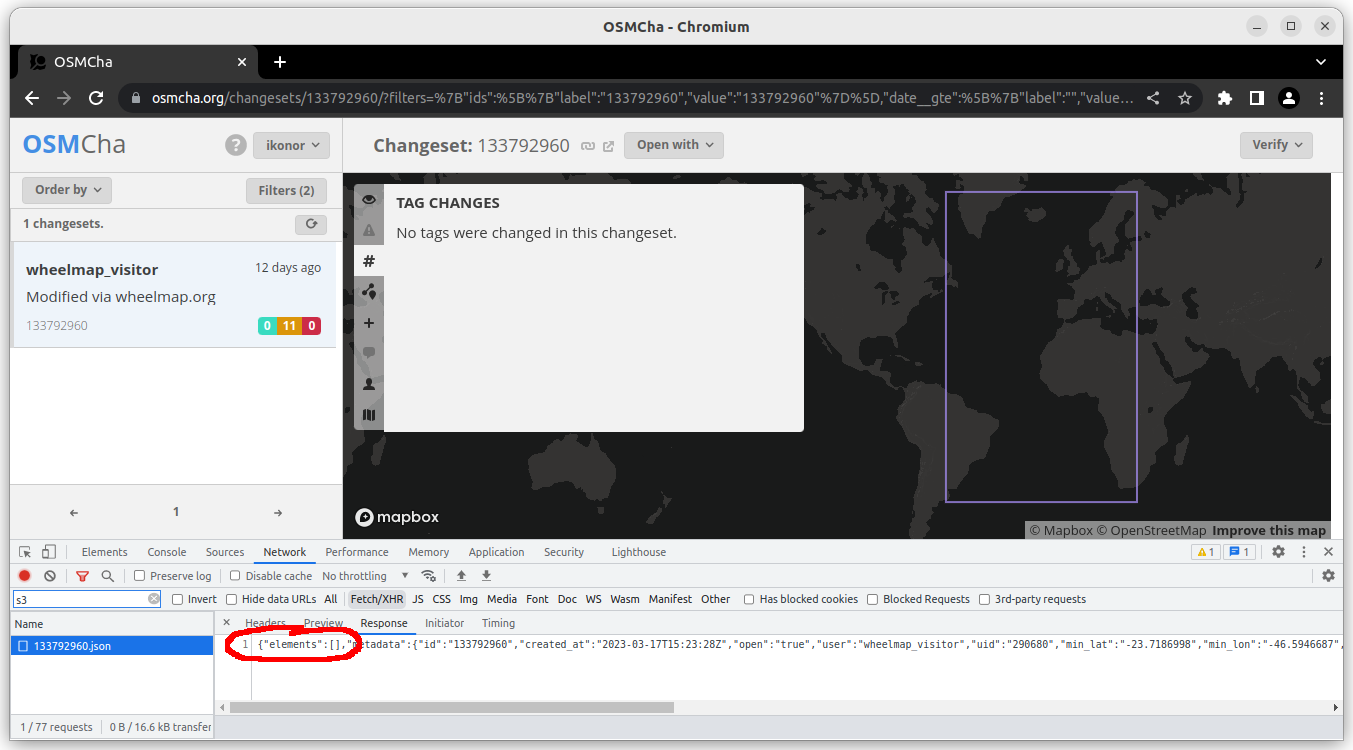Screen dimensions: 1353x750
Task: Open the map controls panel icon
Action: click(369, 415)
